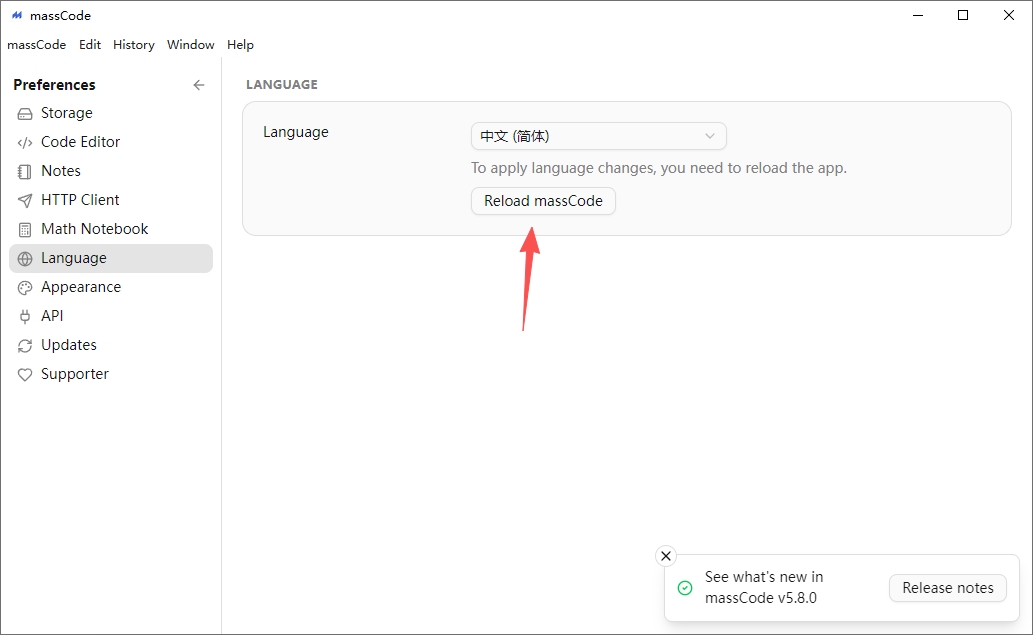The image size is (1033, 635).
Task: Expand the Language dropdown chevron
Action: click(x=710, y=136)
